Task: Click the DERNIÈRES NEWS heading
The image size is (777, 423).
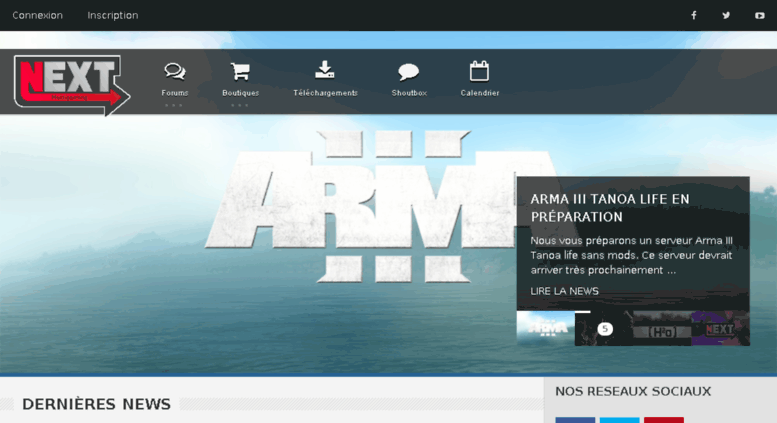Action: click(x=96, y=404)
